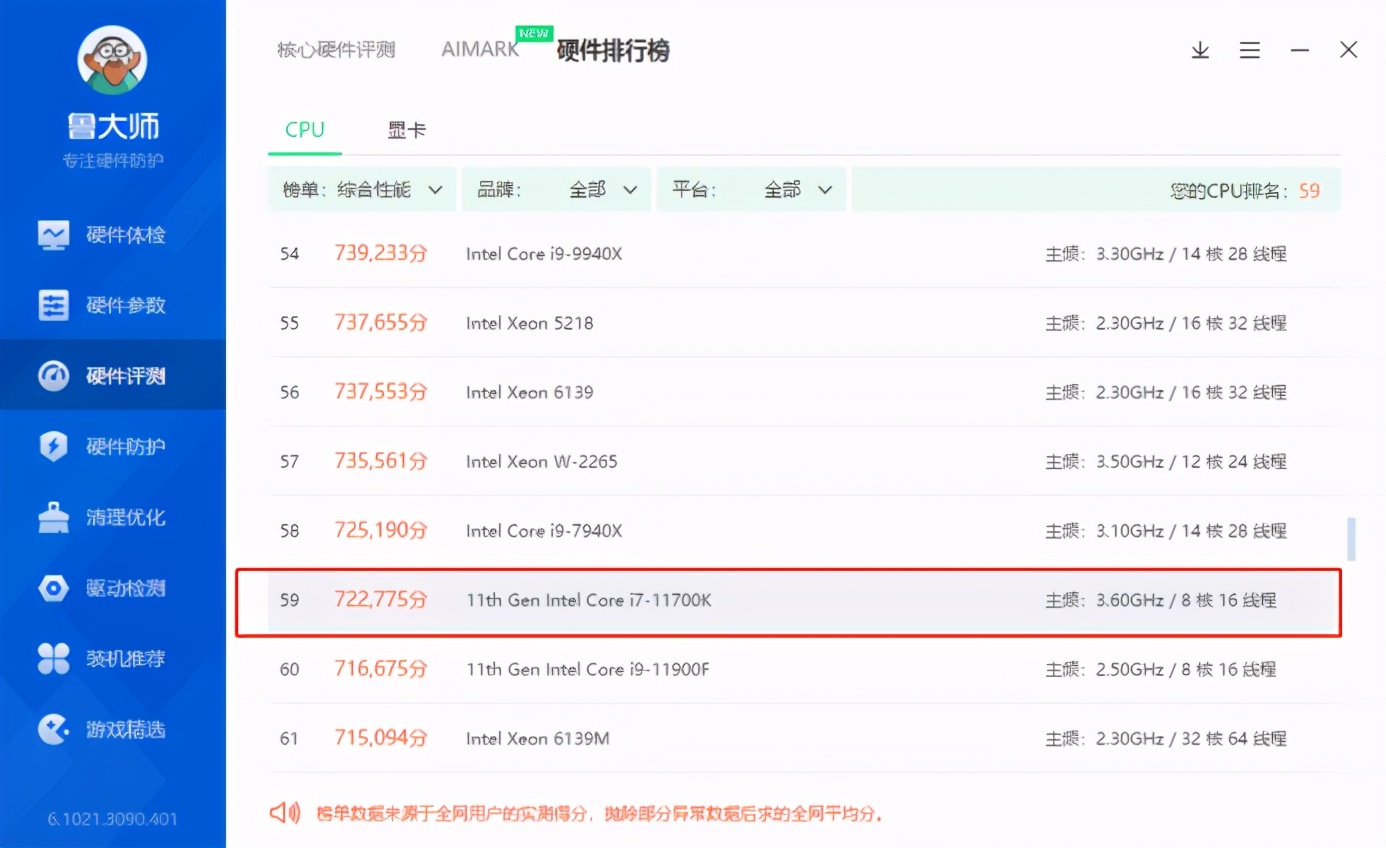1386x848 pixels.
Task: Select the Intel Xeon W-2265 row
Action: (x=804, y=461)
